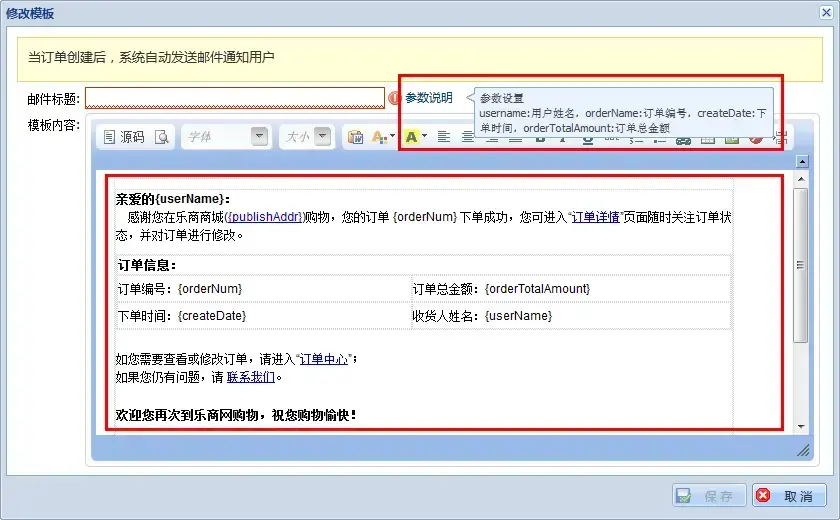Click the editor scrollbar down arrow
Viewport: 840px width, 520px height.
click(x=801, y=427)
